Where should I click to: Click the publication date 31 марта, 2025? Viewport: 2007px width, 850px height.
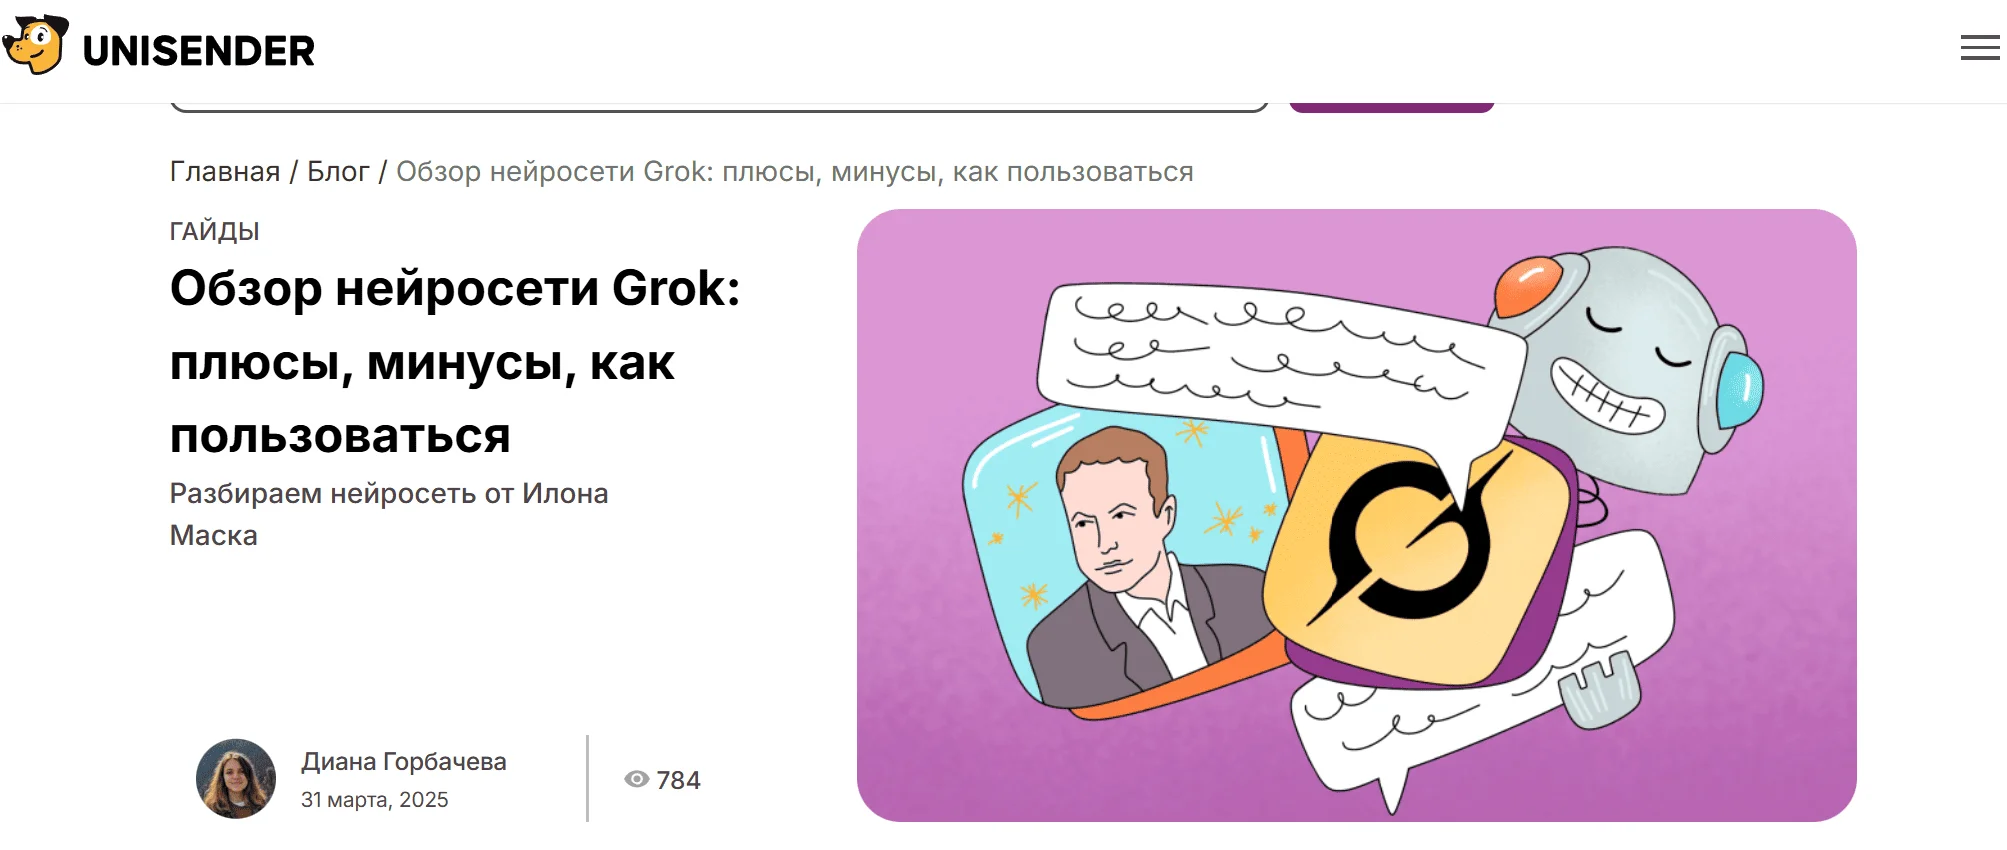[x=375, y=800]
